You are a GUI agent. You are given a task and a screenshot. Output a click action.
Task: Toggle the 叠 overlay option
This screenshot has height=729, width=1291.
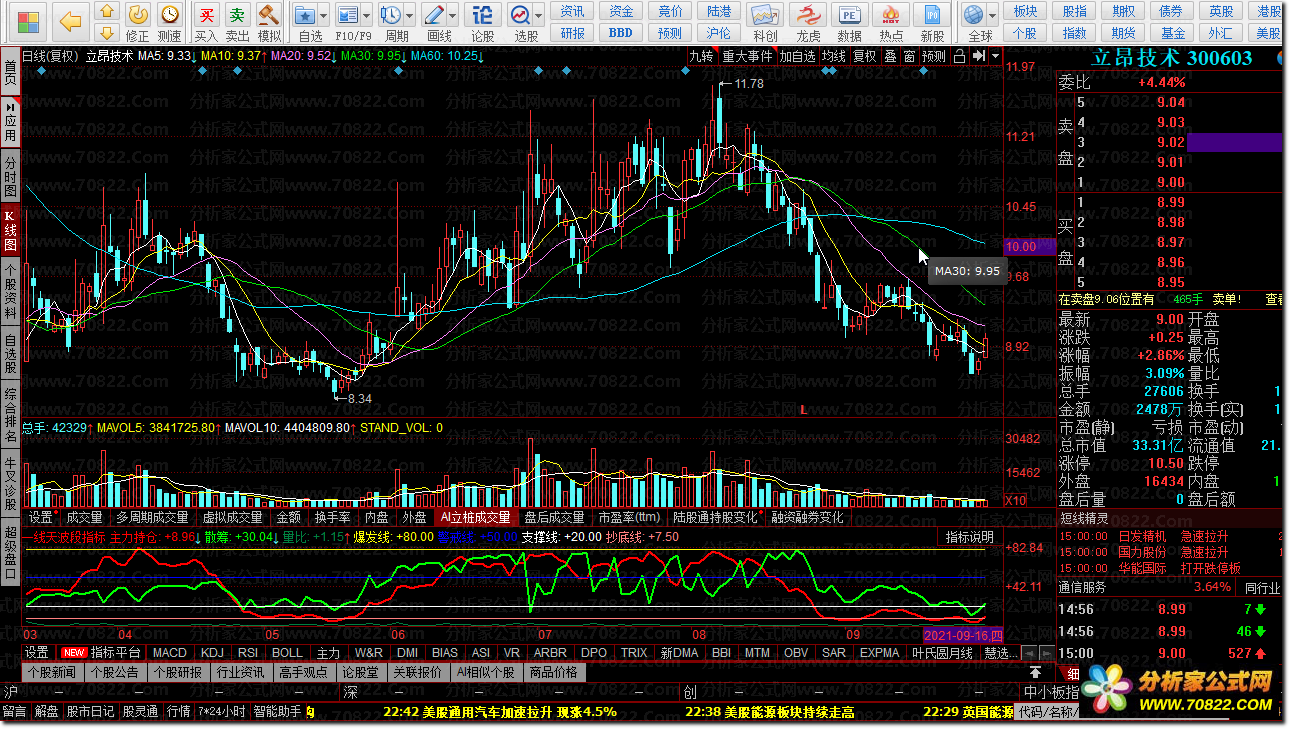(x=890, y=56)
